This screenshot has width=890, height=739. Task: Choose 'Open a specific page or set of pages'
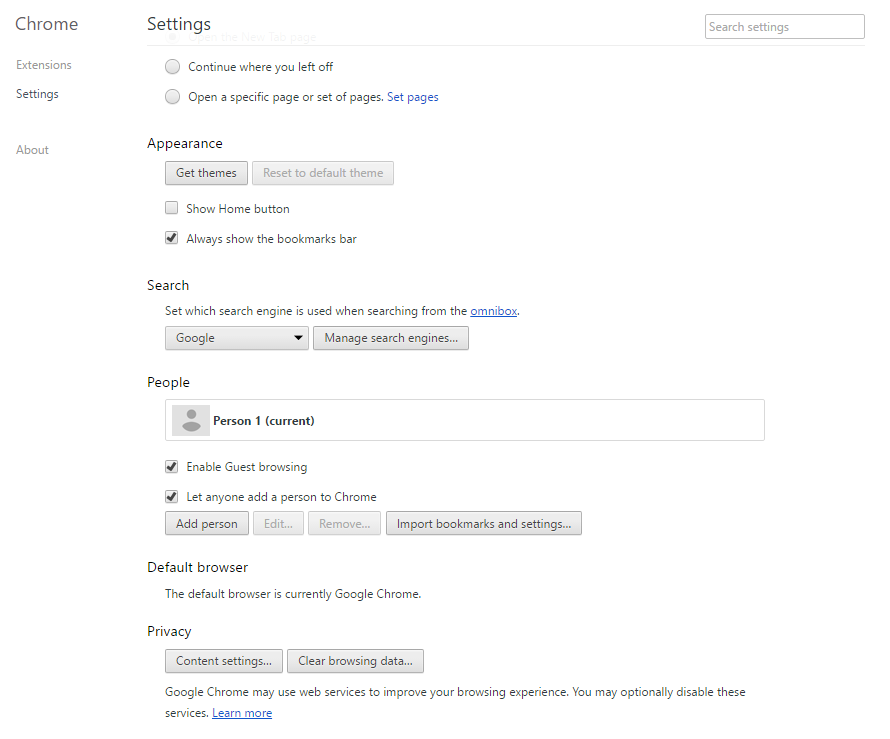(173, 97)
